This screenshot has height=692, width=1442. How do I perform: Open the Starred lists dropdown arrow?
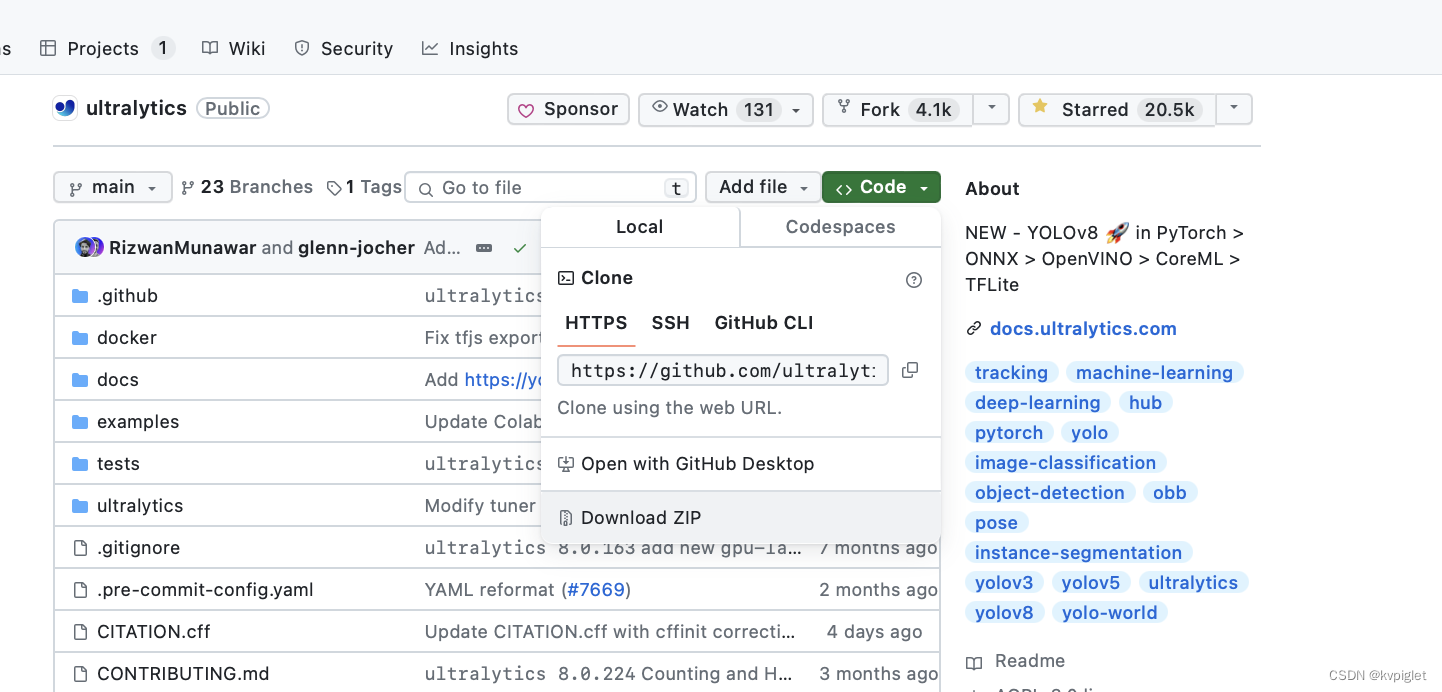1234,109
